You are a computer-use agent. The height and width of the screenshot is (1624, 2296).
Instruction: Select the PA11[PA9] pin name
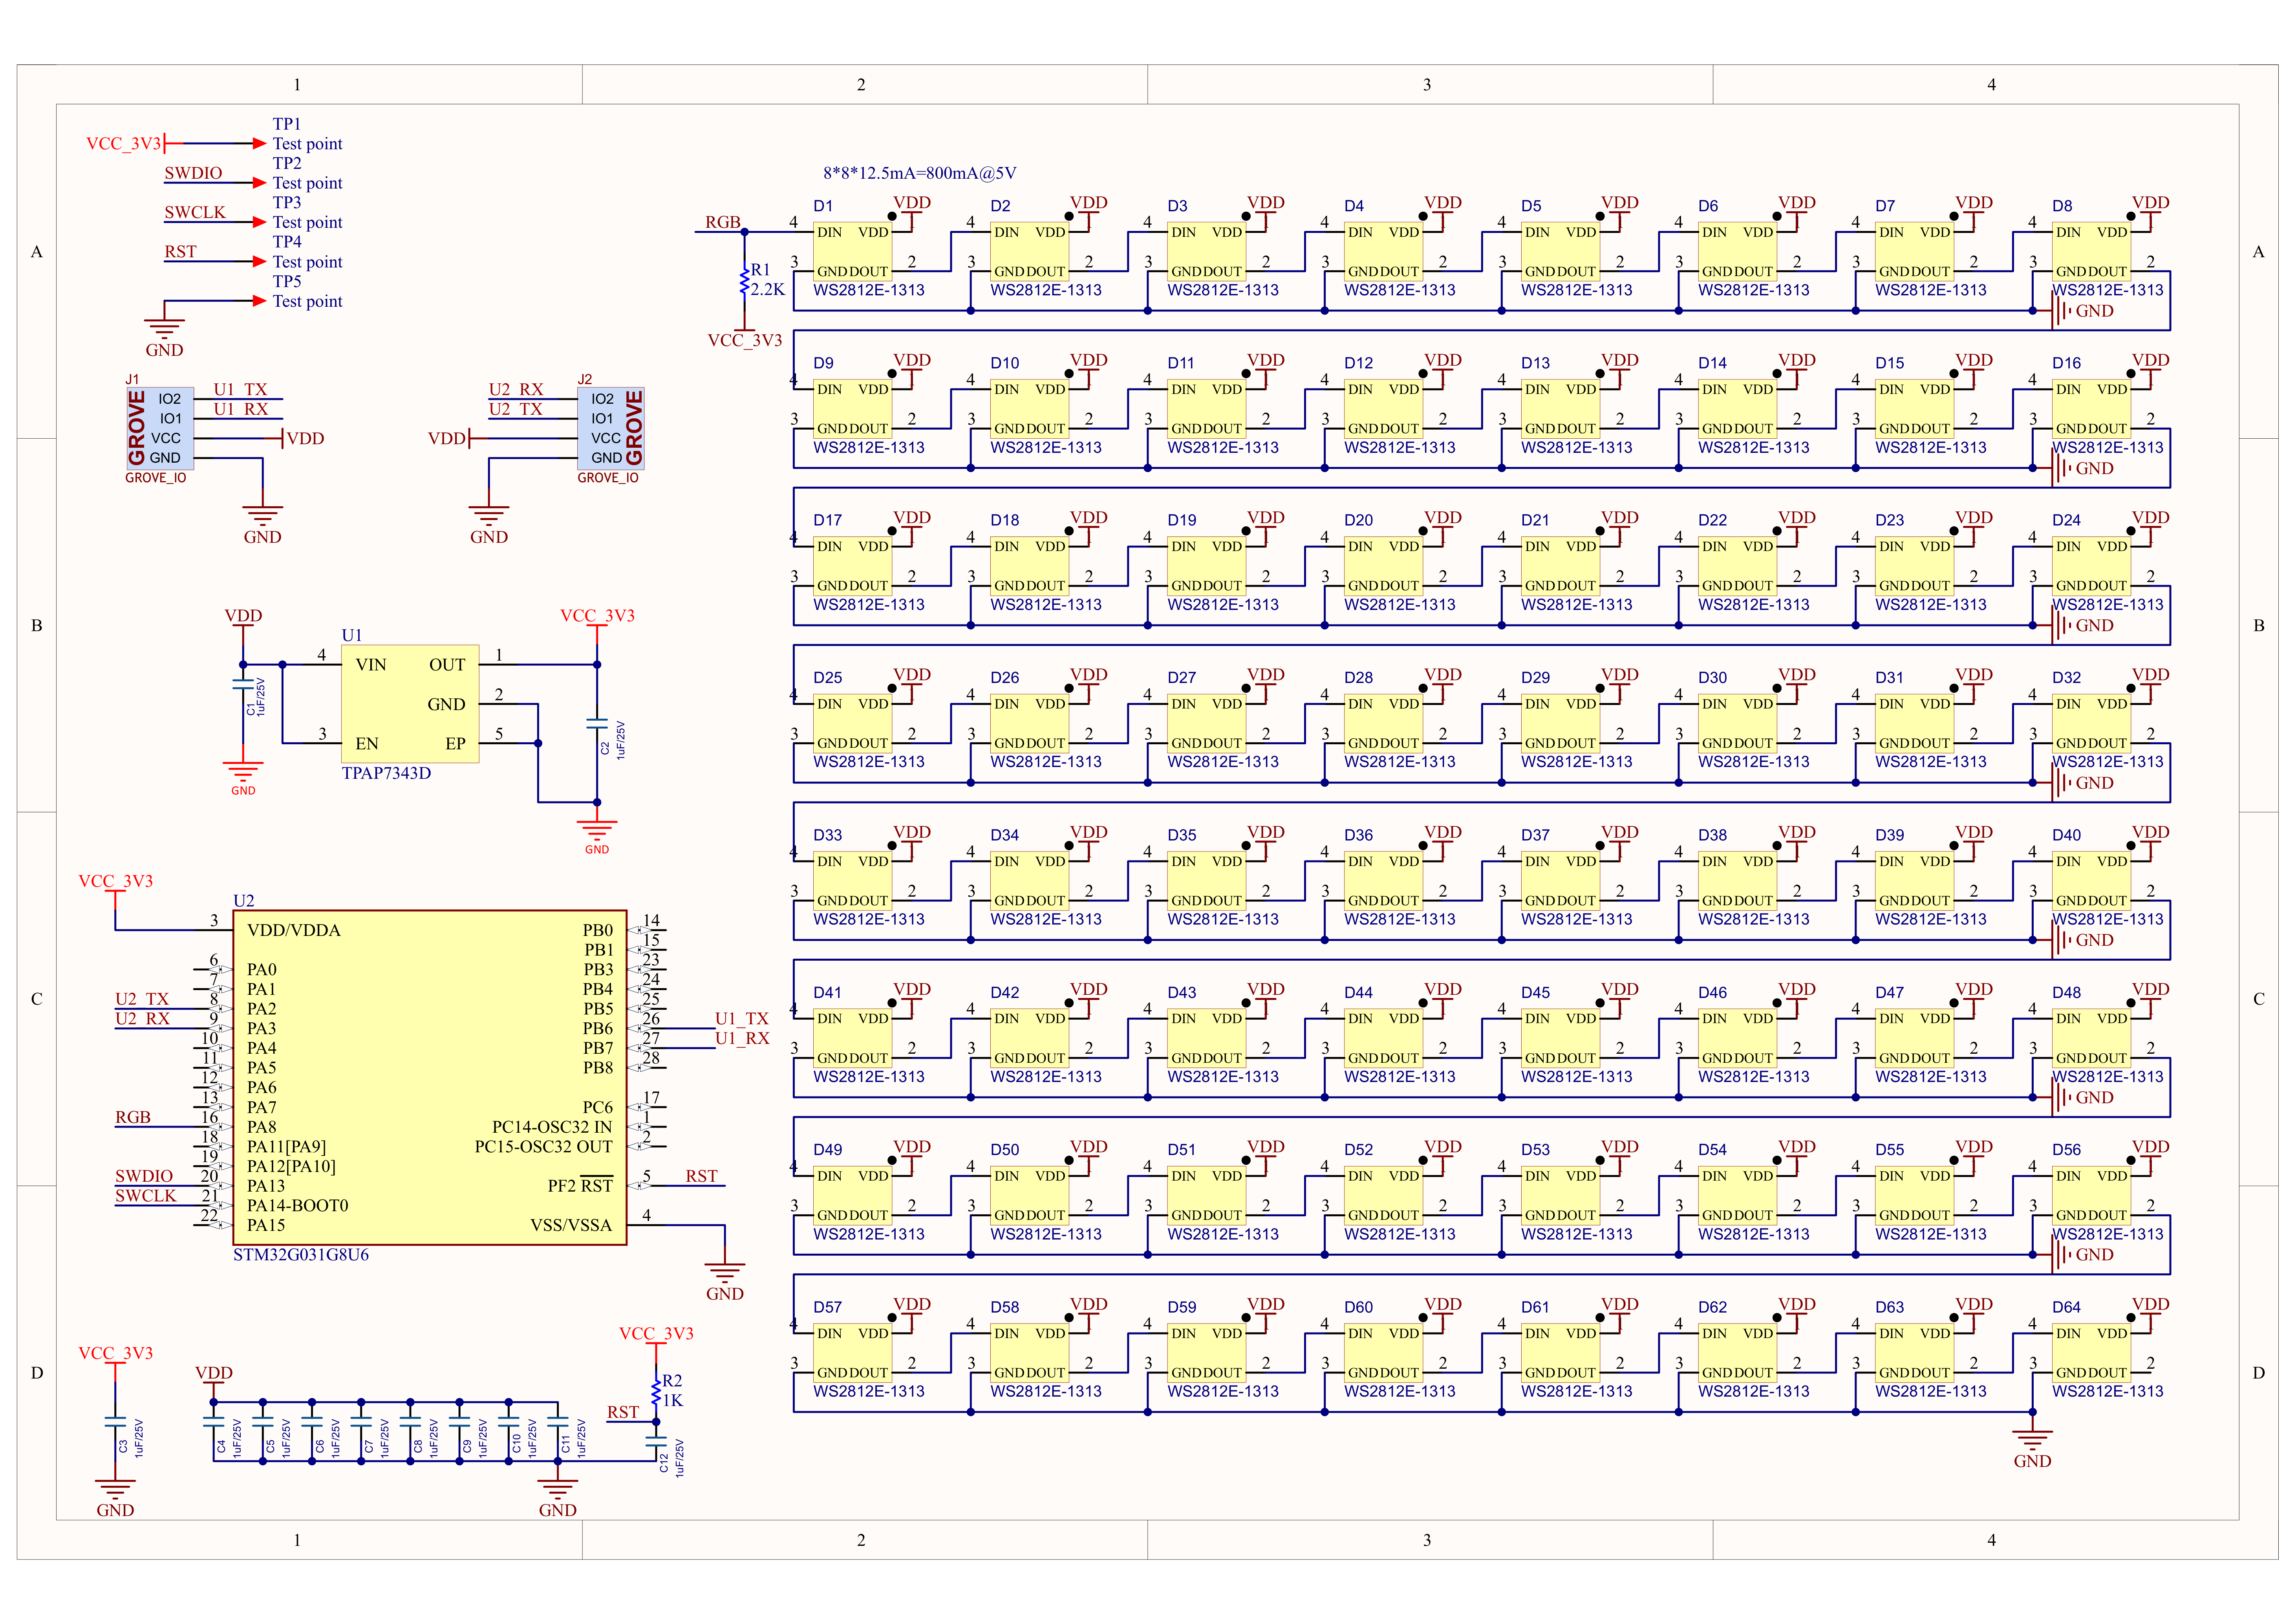287,1147
